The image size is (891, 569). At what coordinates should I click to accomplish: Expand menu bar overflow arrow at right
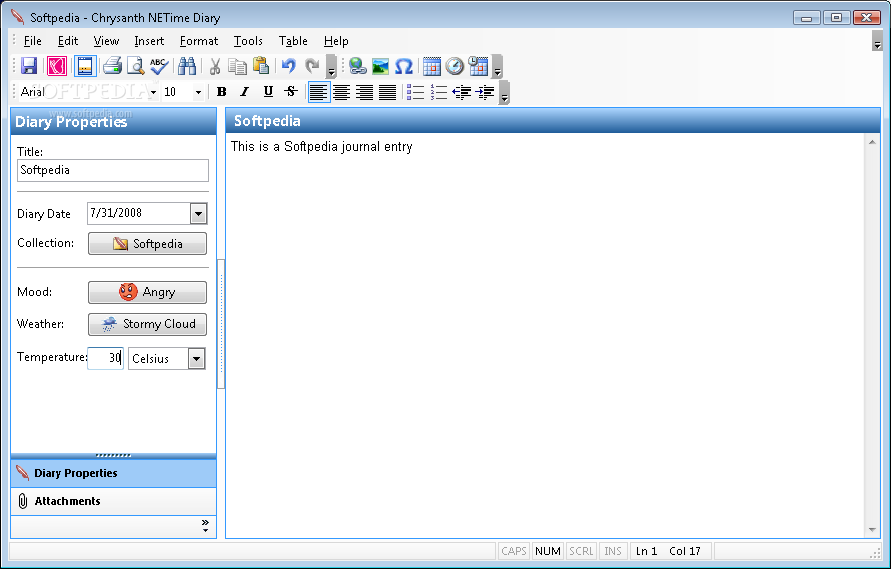[x=877, y=41]
